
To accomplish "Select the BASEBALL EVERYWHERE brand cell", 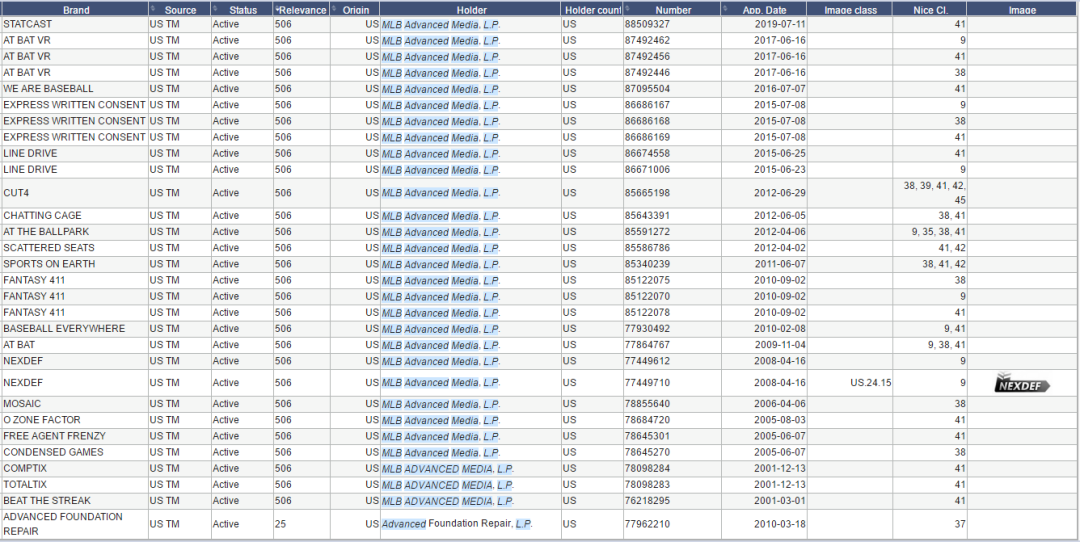I will (x=74, y=329).
